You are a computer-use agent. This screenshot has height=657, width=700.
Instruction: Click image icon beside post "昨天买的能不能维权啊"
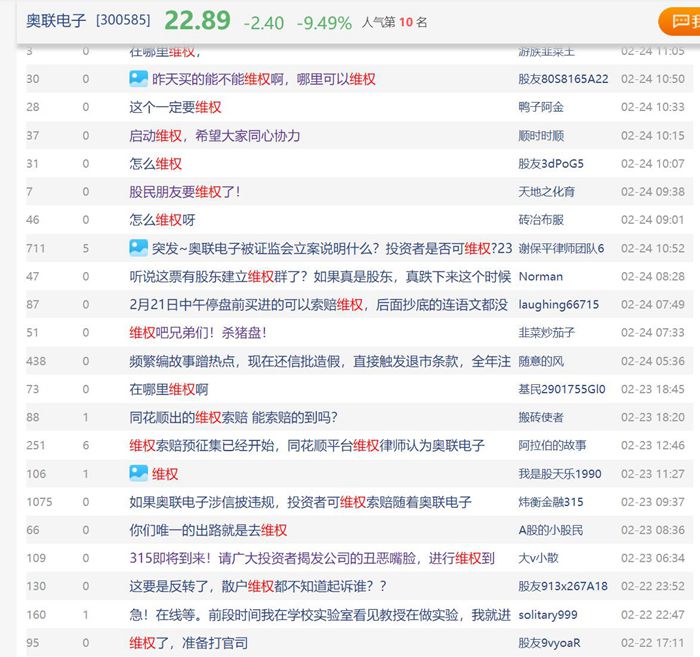click(x=138, y=79)
